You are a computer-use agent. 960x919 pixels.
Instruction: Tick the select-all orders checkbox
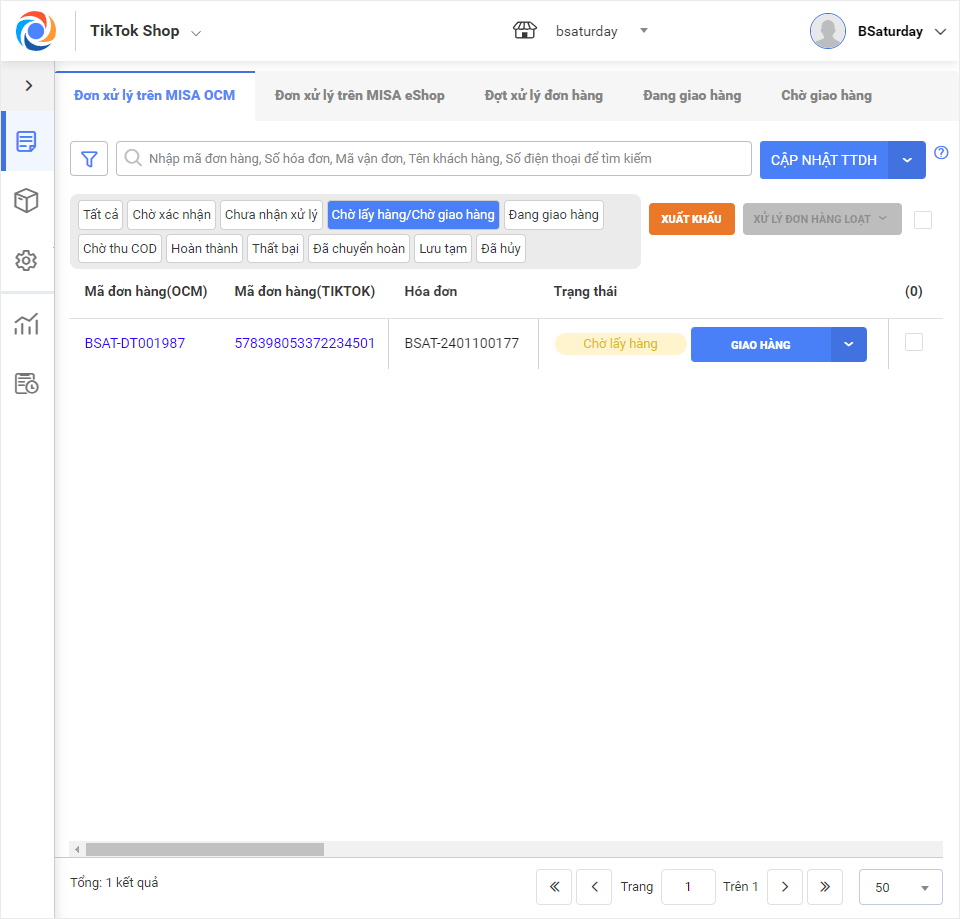923,220
